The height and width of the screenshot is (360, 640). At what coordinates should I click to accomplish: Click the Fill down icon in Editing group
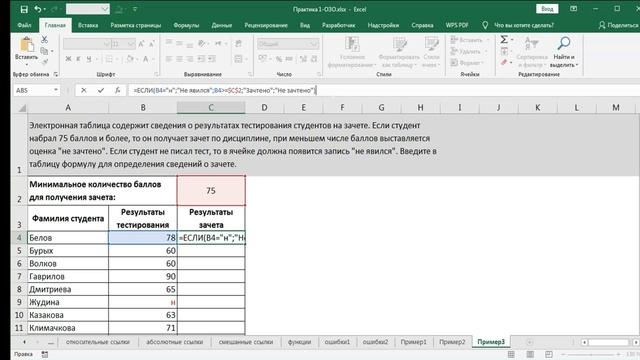click(504, 51)
